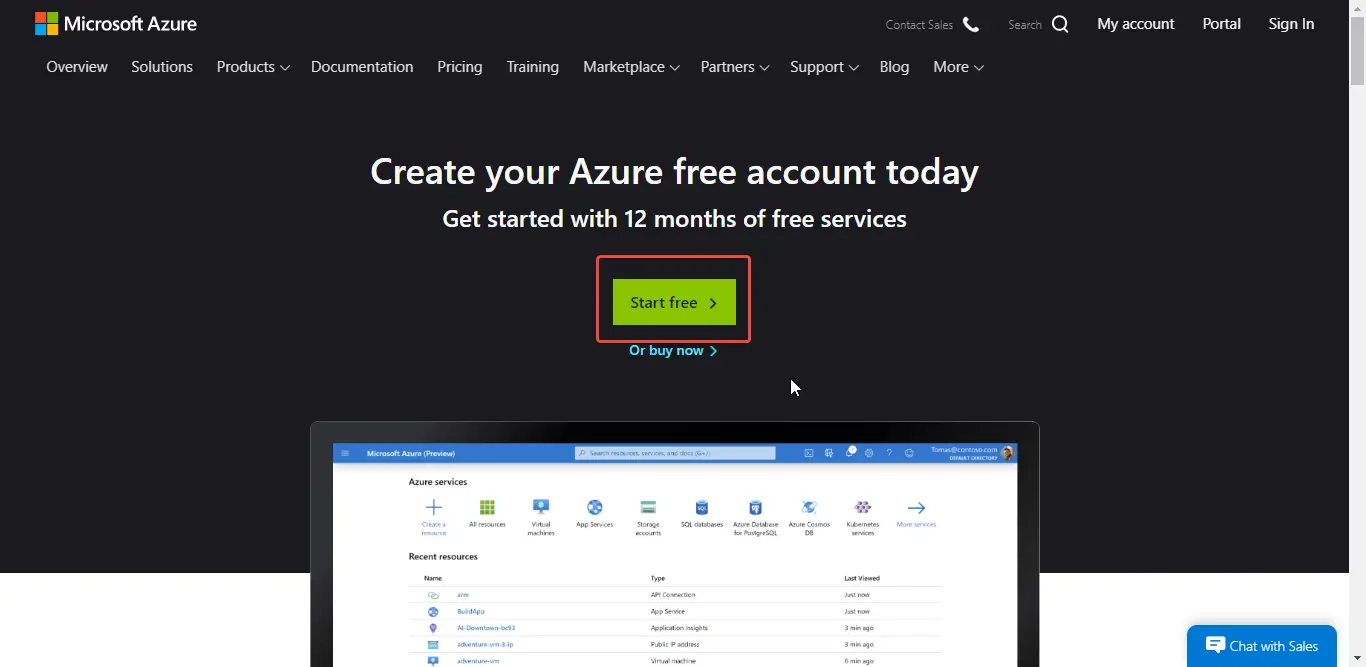Click the Azure Cosmos DB icon in portal preview
The width and height of the screenshot is (1366, 667).
click(809, 507)
